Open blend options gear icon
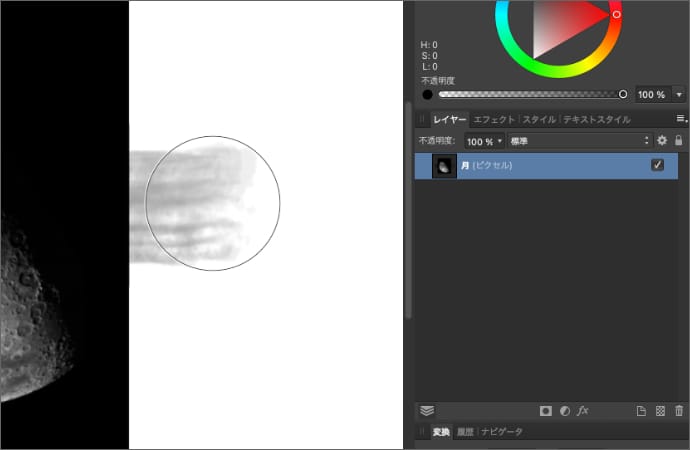Viewport: 690px width, 450px height. pos(661,141)
